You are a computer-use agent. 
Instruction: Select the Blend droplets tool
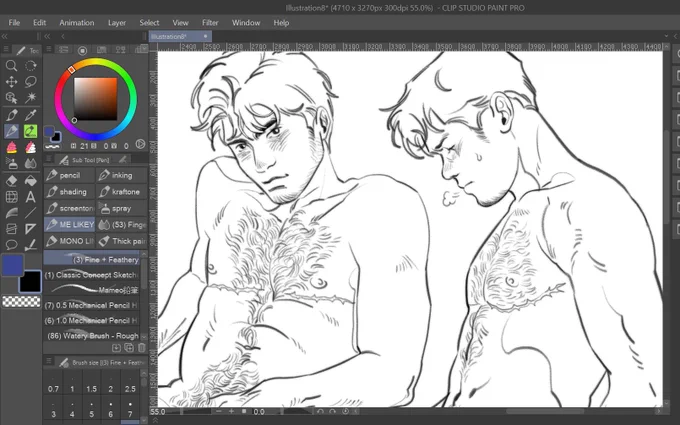(30, 163)
